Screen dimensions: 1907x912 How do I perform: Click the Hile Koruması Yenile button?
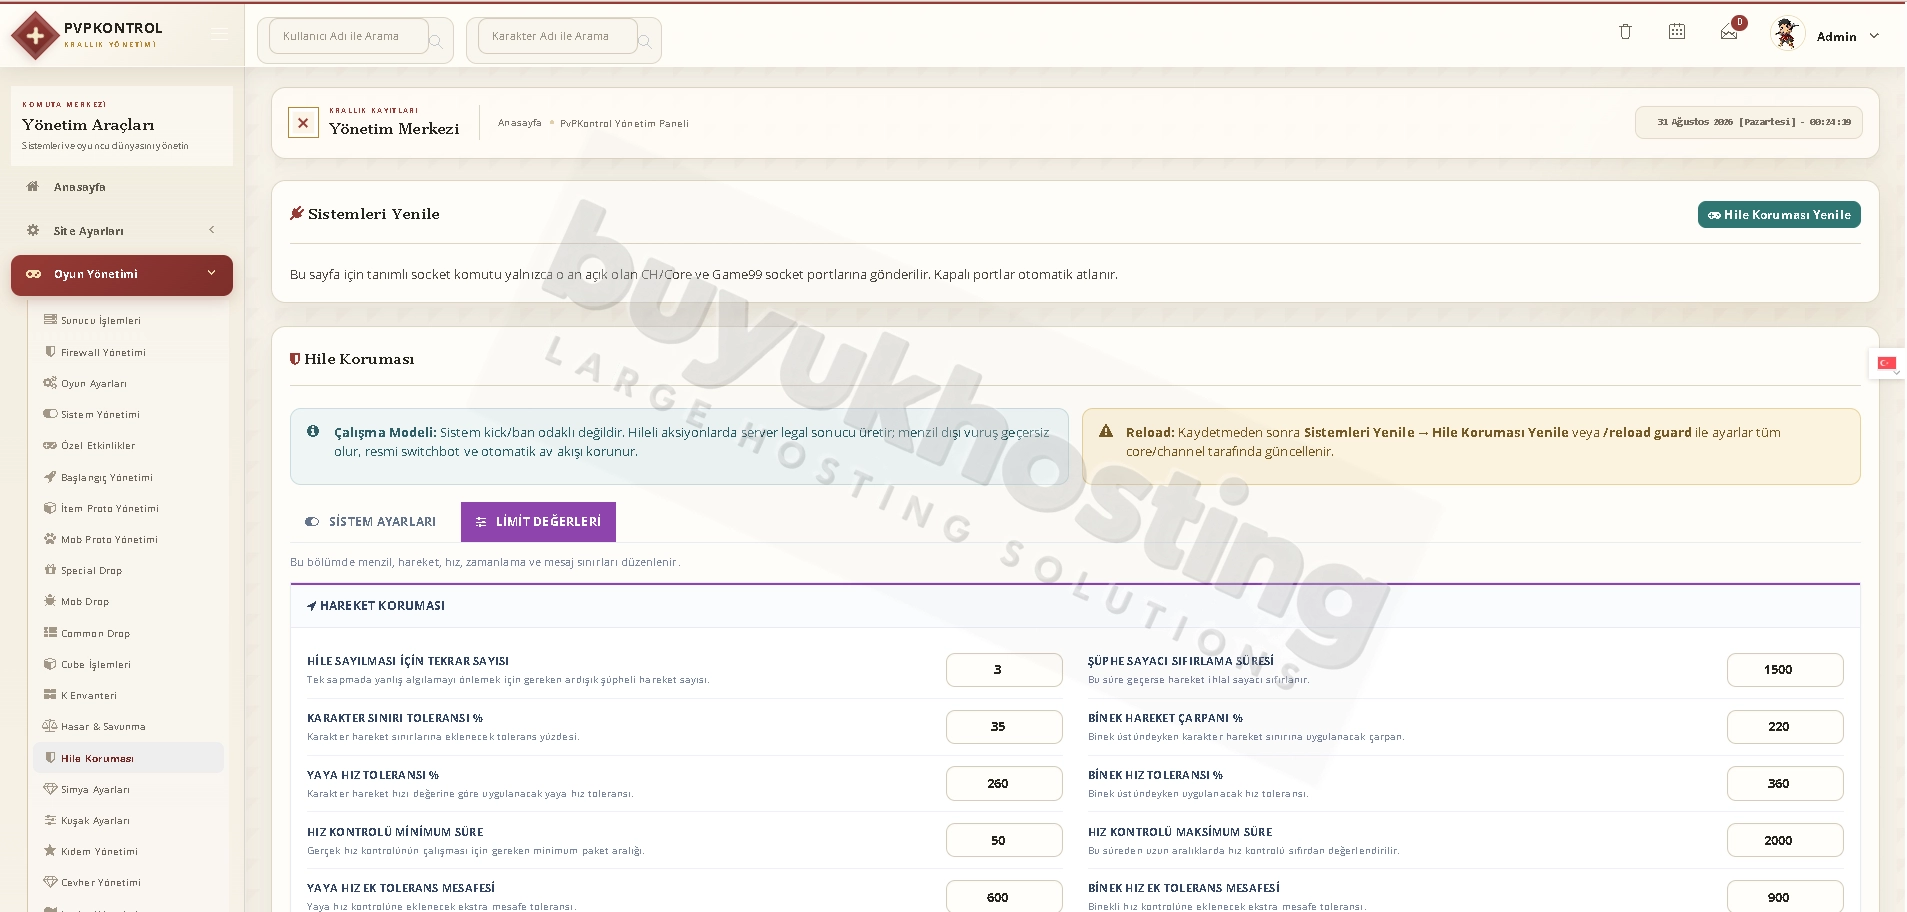pos(1779,215)
